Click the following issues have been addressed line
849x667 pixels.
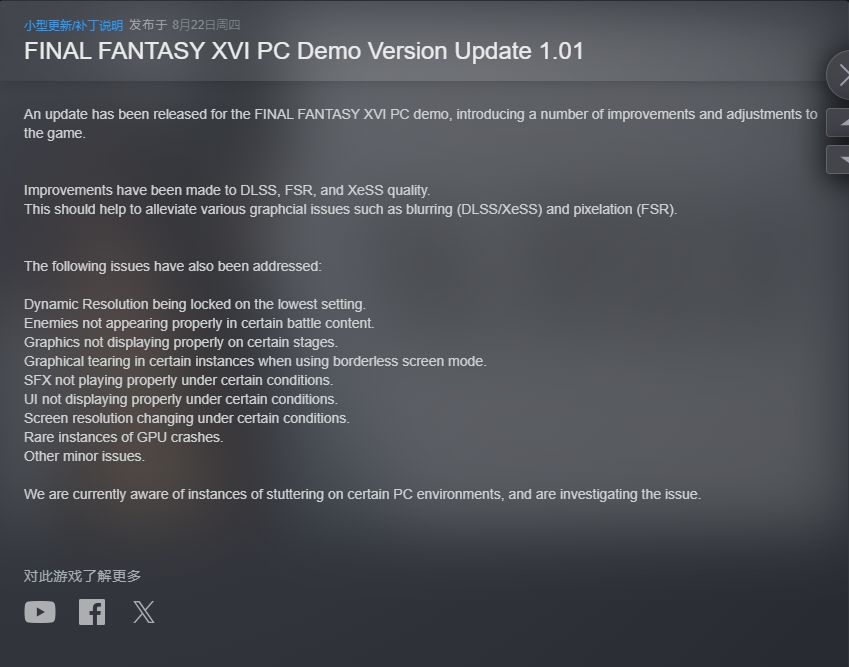173,266
